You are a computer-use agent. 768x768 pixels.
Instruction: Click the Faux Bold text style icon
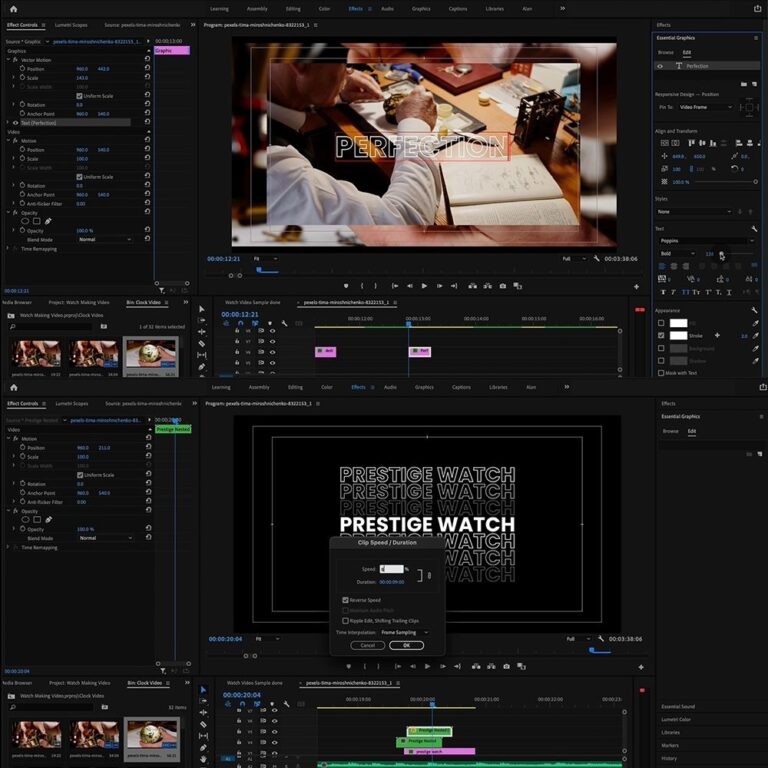(663, 292)
